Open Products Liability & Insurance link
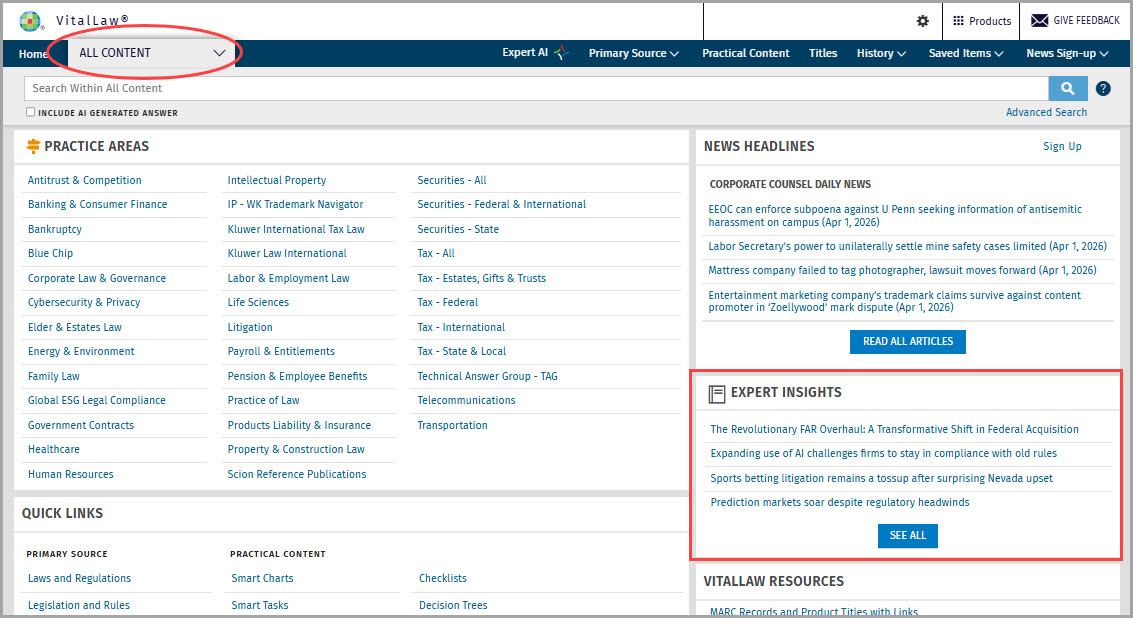Image resolution: width=1133 pixels, height=618 pixels. 299,425
